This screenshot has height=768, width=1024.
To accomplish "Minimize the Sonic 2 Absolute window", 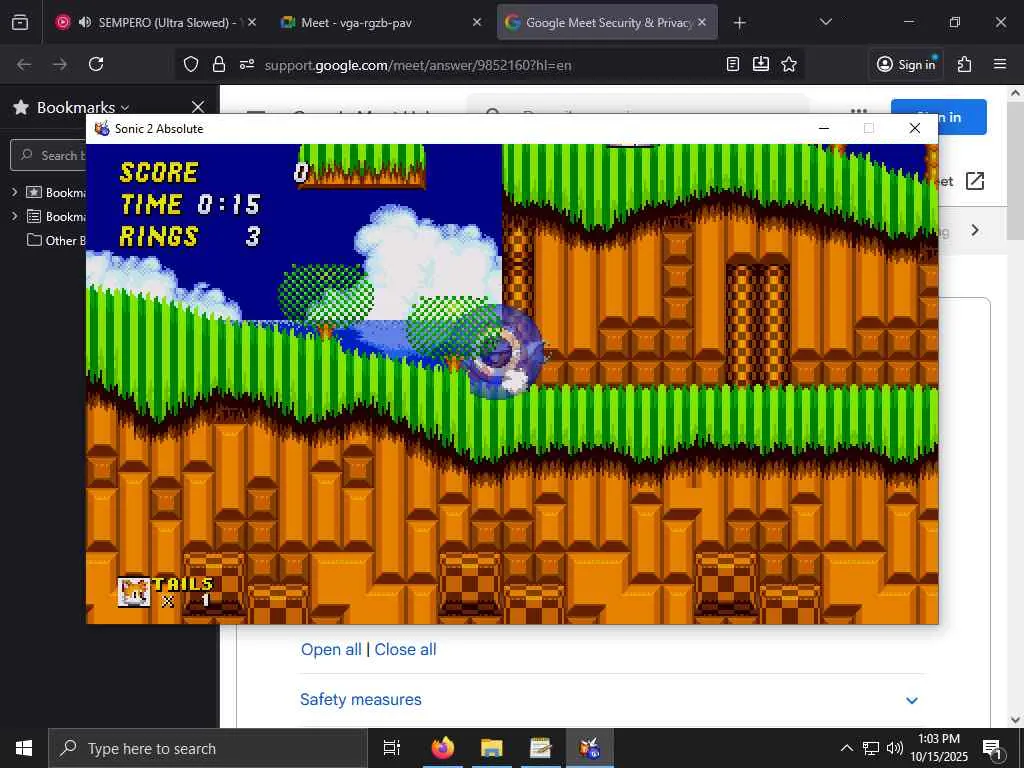I will point(824,129).
